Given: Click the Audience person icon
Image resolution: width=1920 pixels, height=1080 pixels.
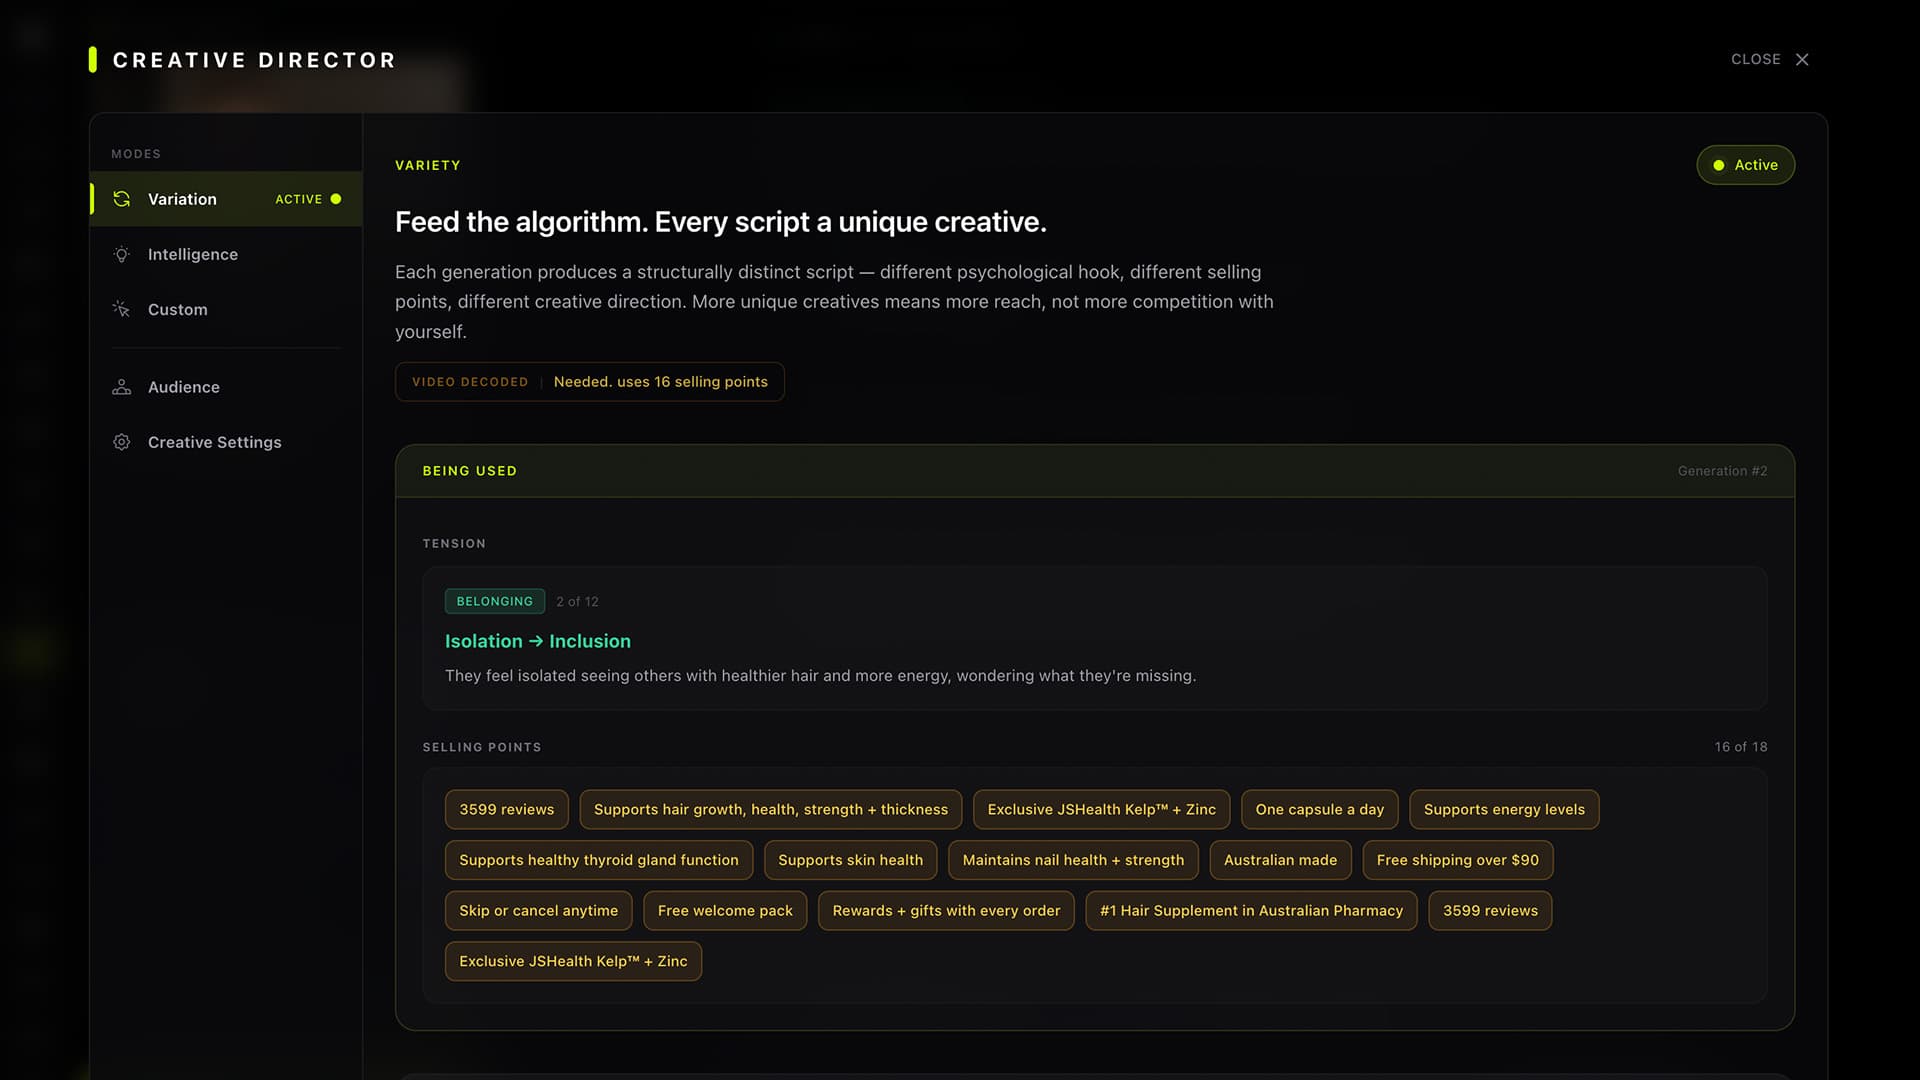Looking at the screenshot, I should pyautogui.click(x=122, y=387).
